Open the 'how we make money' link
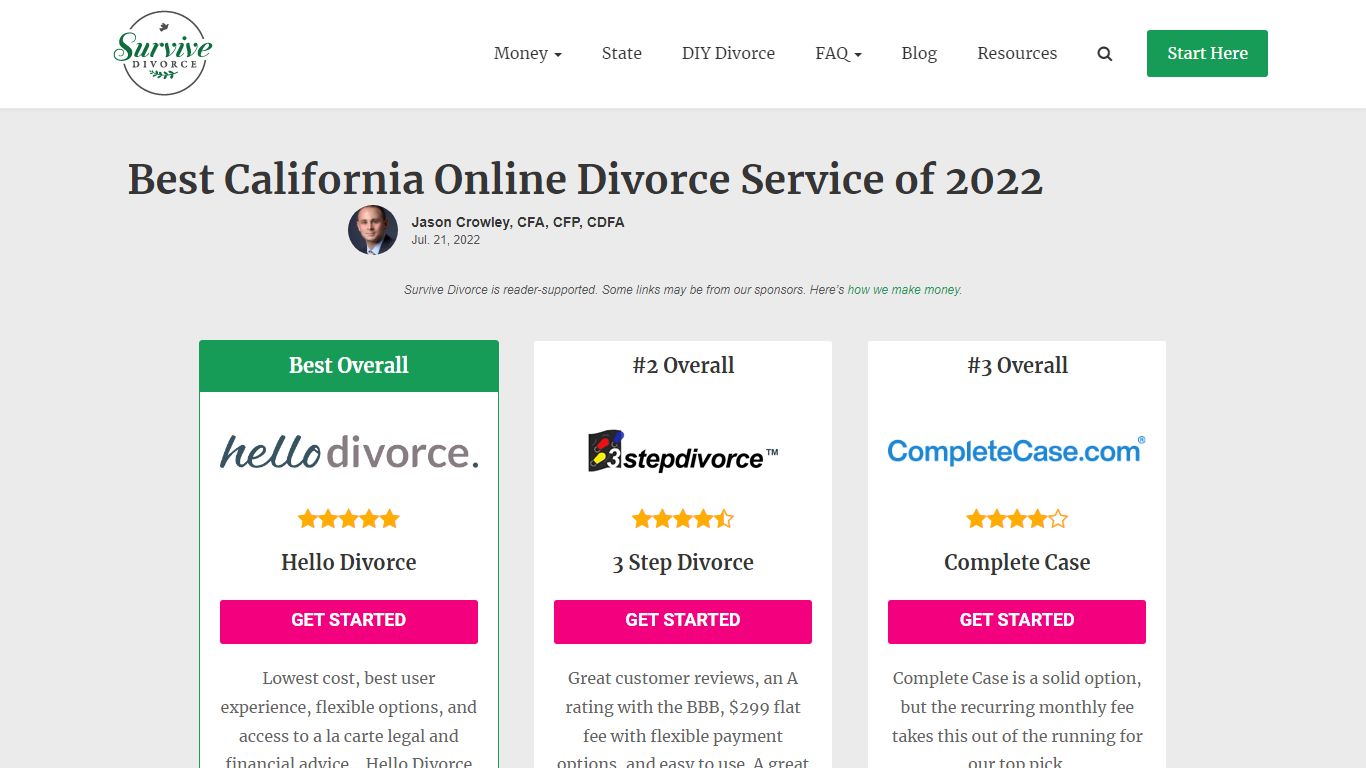Screen dimensions: 1366x768 (904, 290)
